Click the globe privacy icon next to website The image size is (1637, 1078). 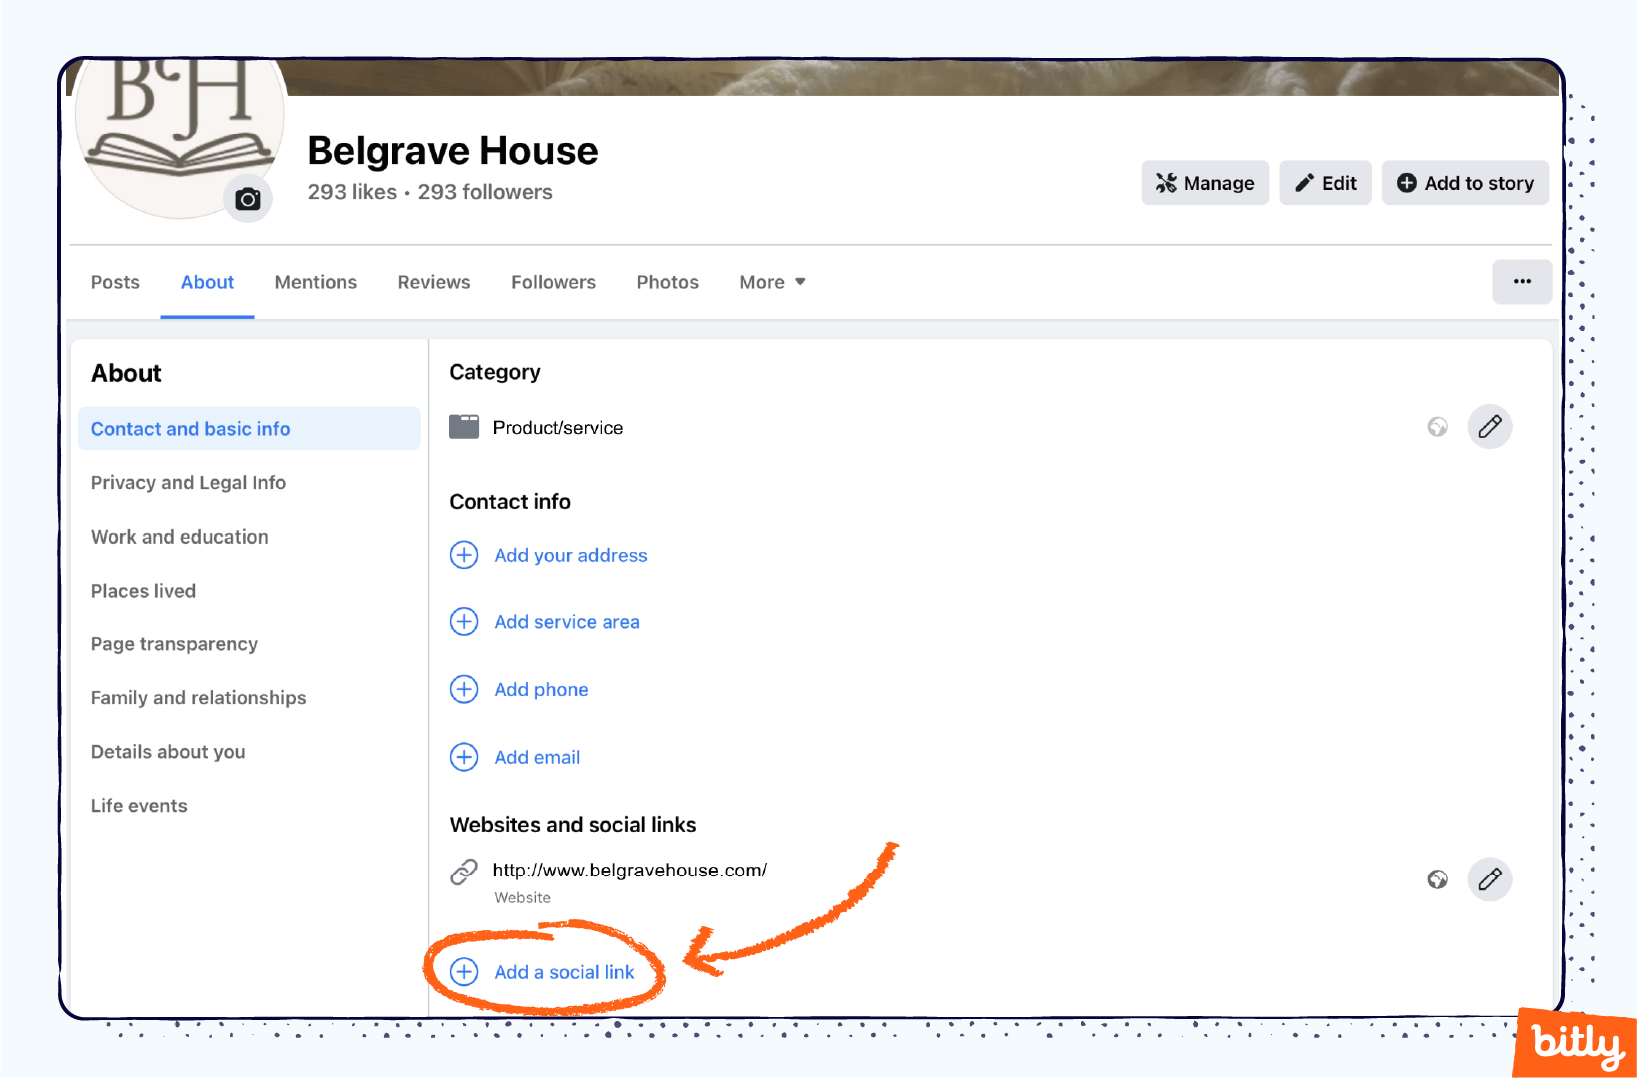1437,879
